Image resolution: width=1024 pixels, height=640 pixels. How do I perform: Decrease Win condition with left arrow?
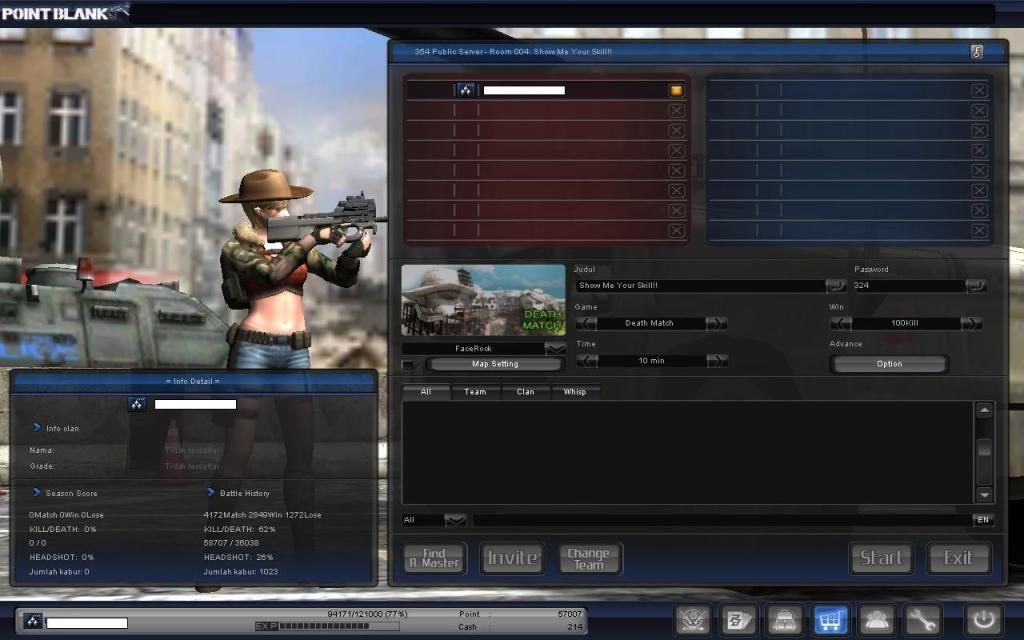tap(841, 323)
